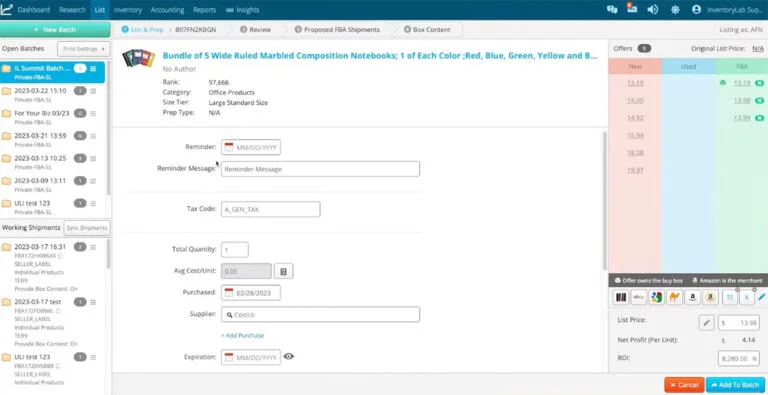Click the Supplier search field
Viewport: 768px width, 395px height.
click(x=320, y=315)
